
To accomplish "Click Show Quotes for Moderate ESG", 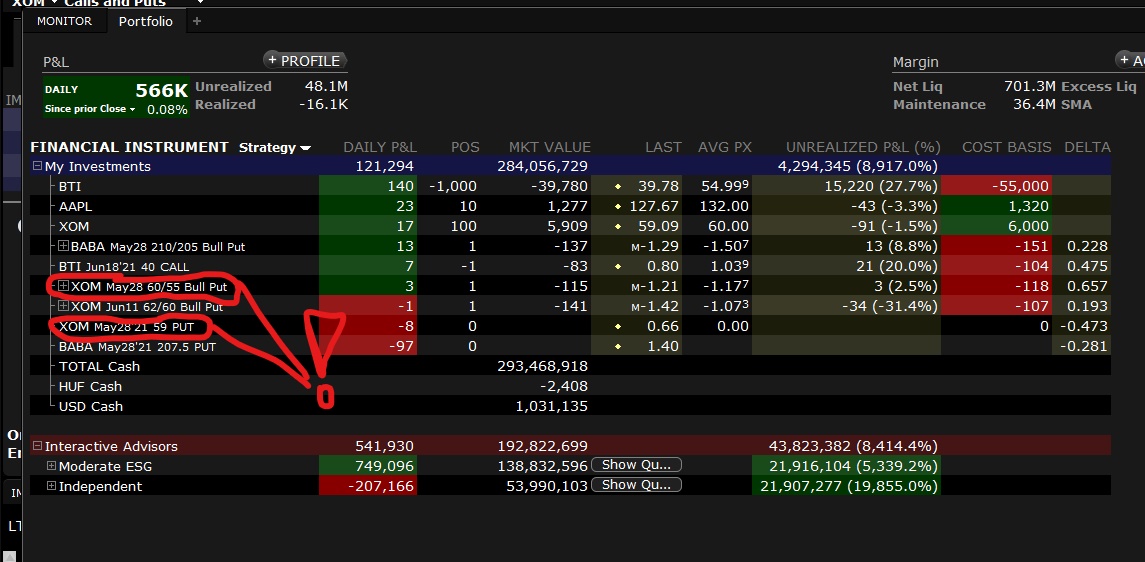I will coord(636,465).
